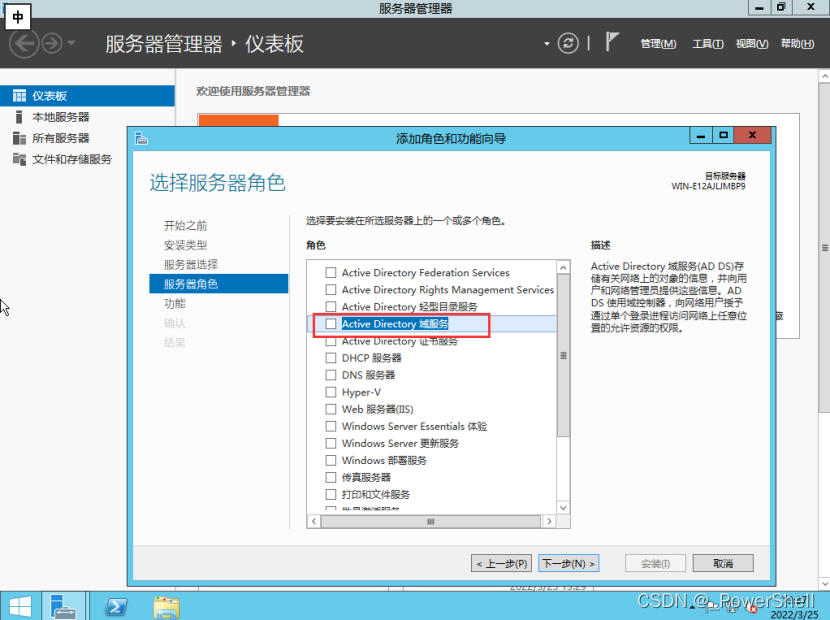
Task: Maximize the 添加角色和功能向导 window
Action: [724, 136]
